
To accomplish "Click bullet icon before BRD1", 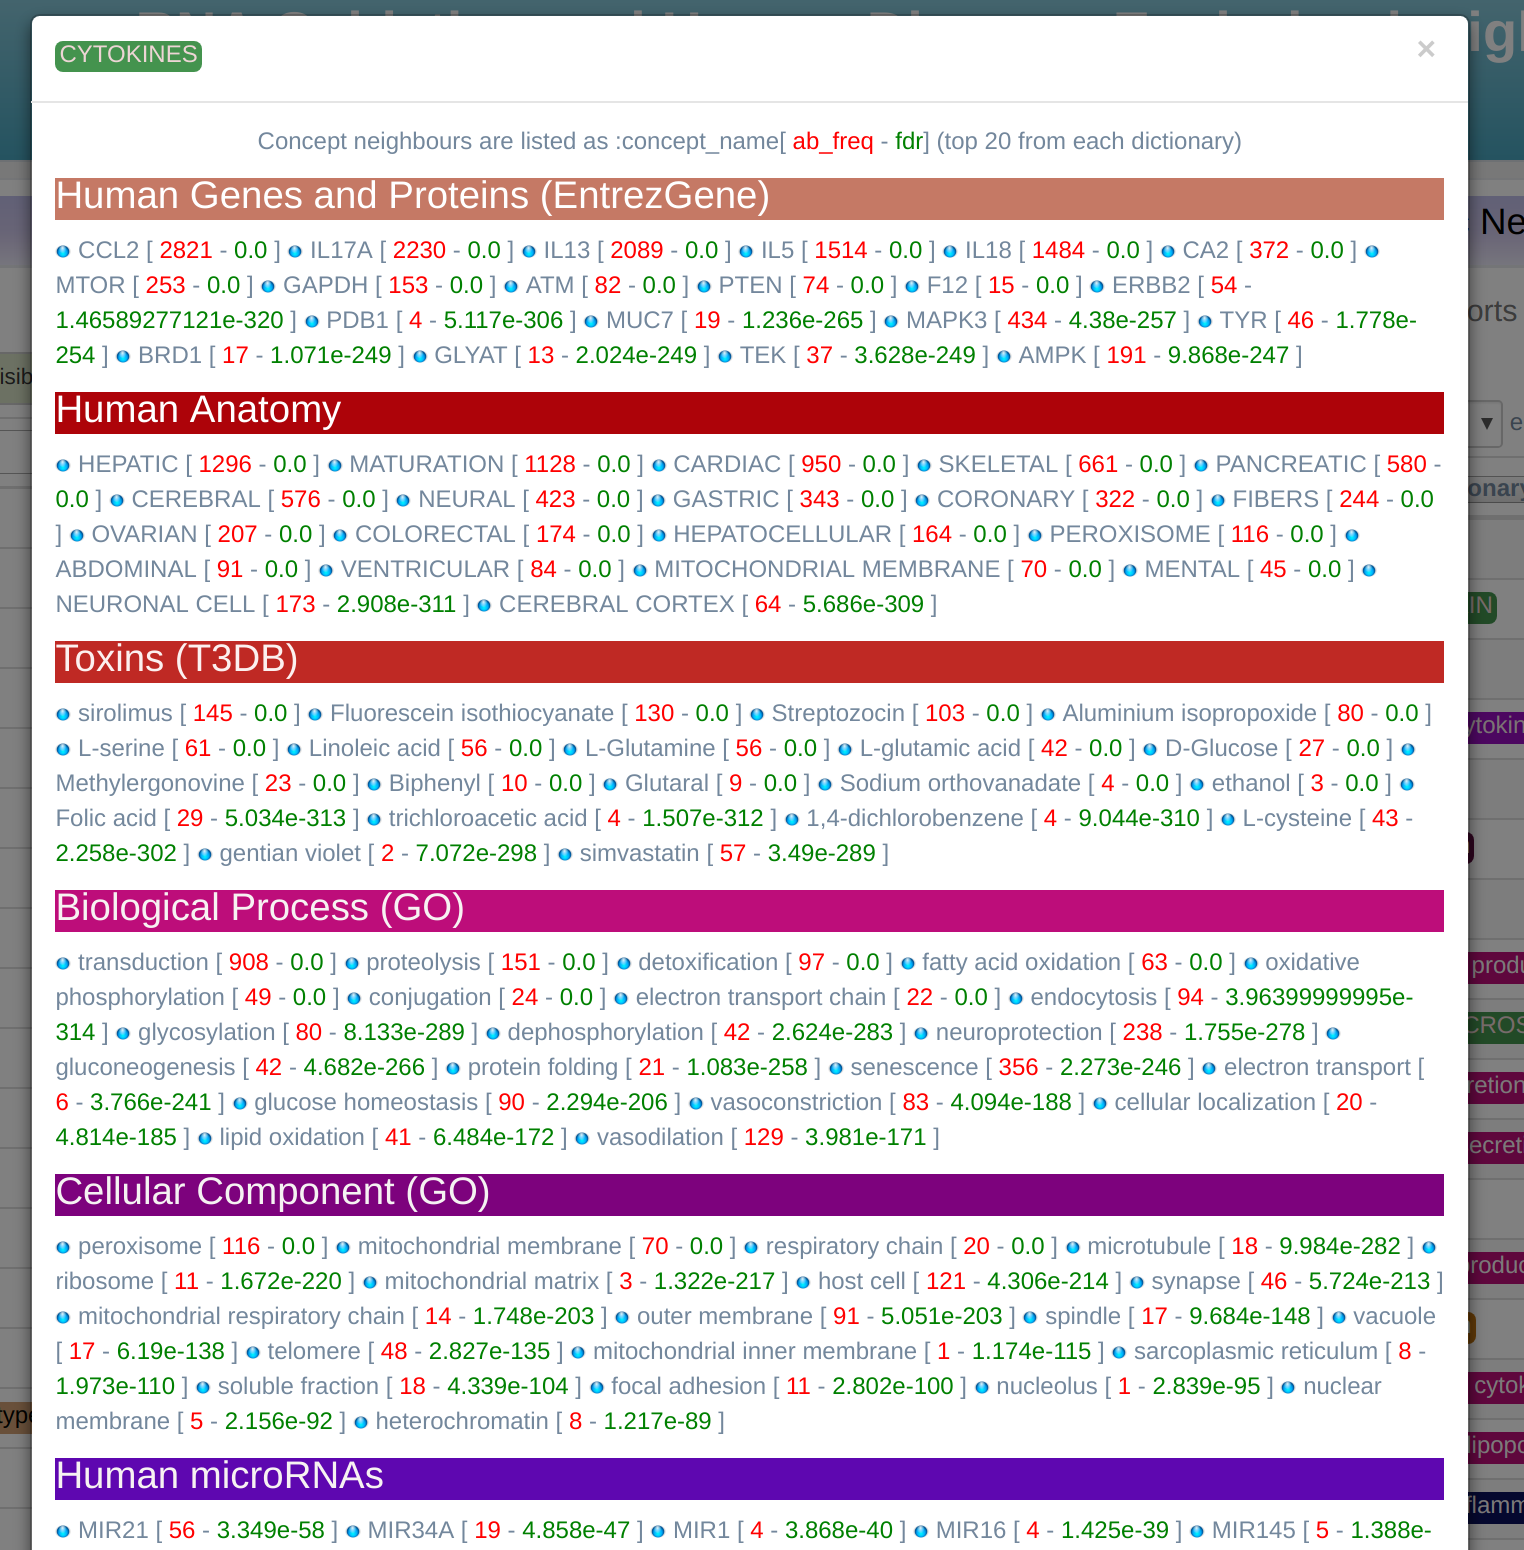I will pos(123,357).
